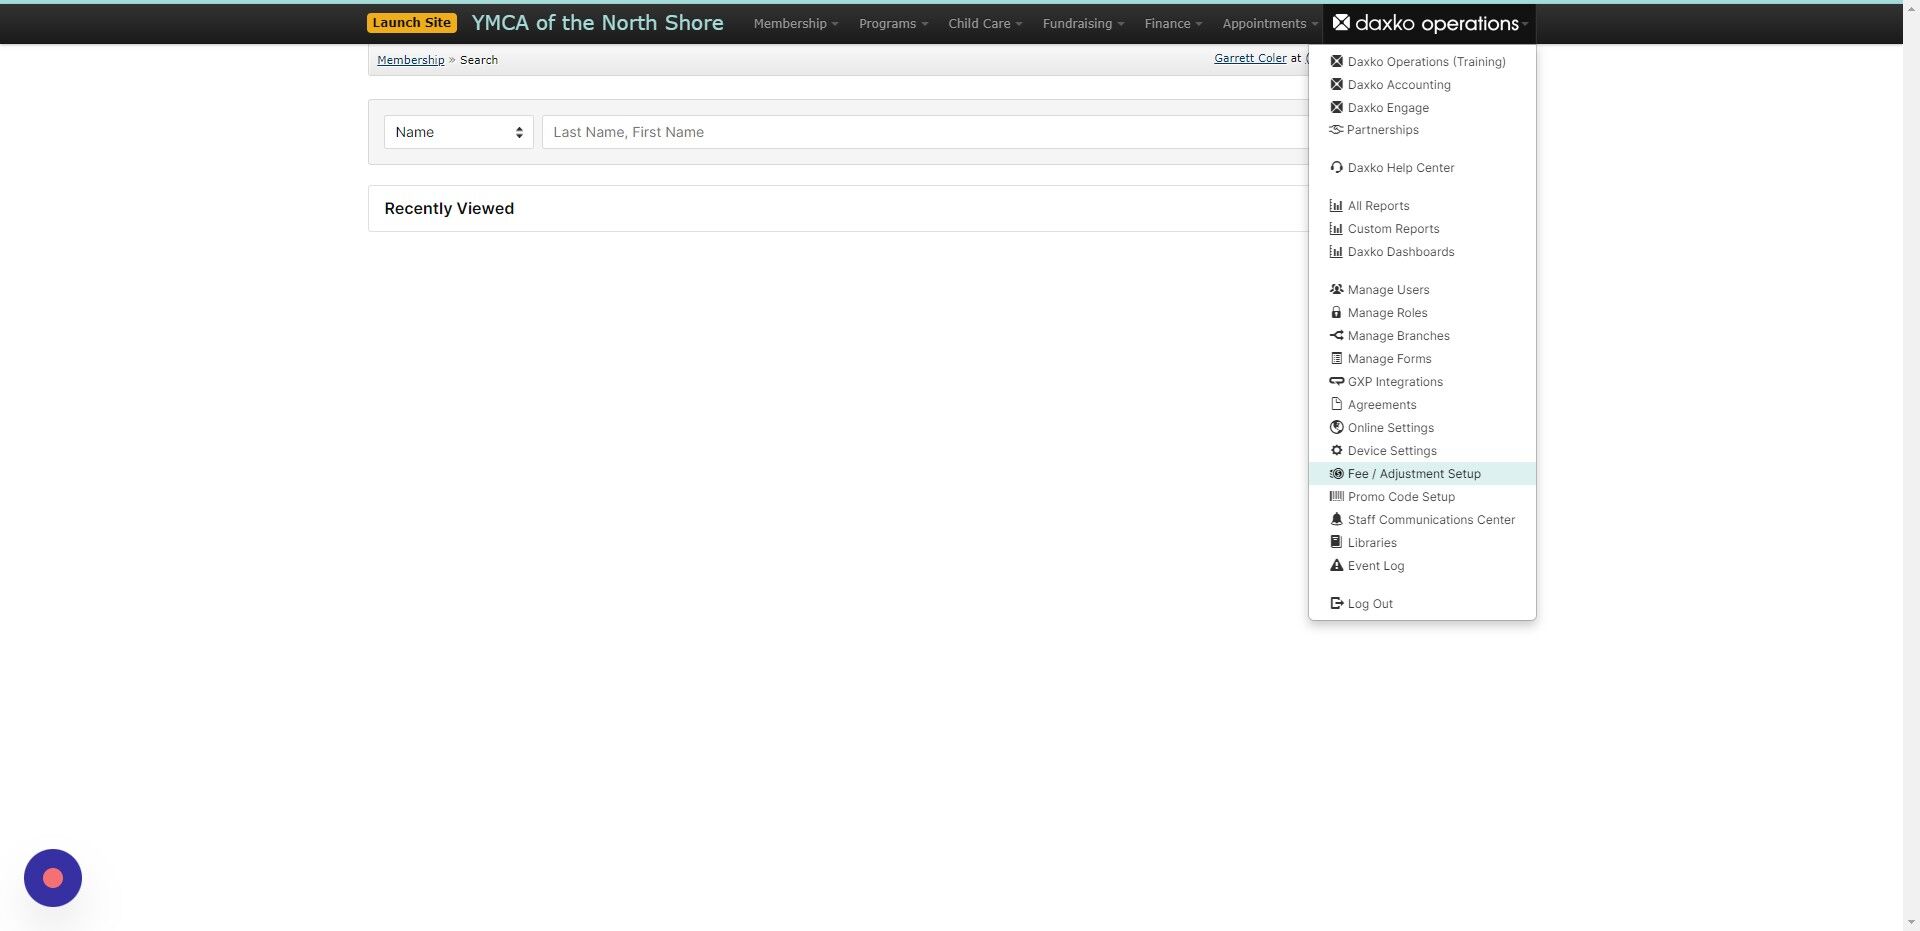Open the Appointments navigation dropdown

pos(1269,23)
